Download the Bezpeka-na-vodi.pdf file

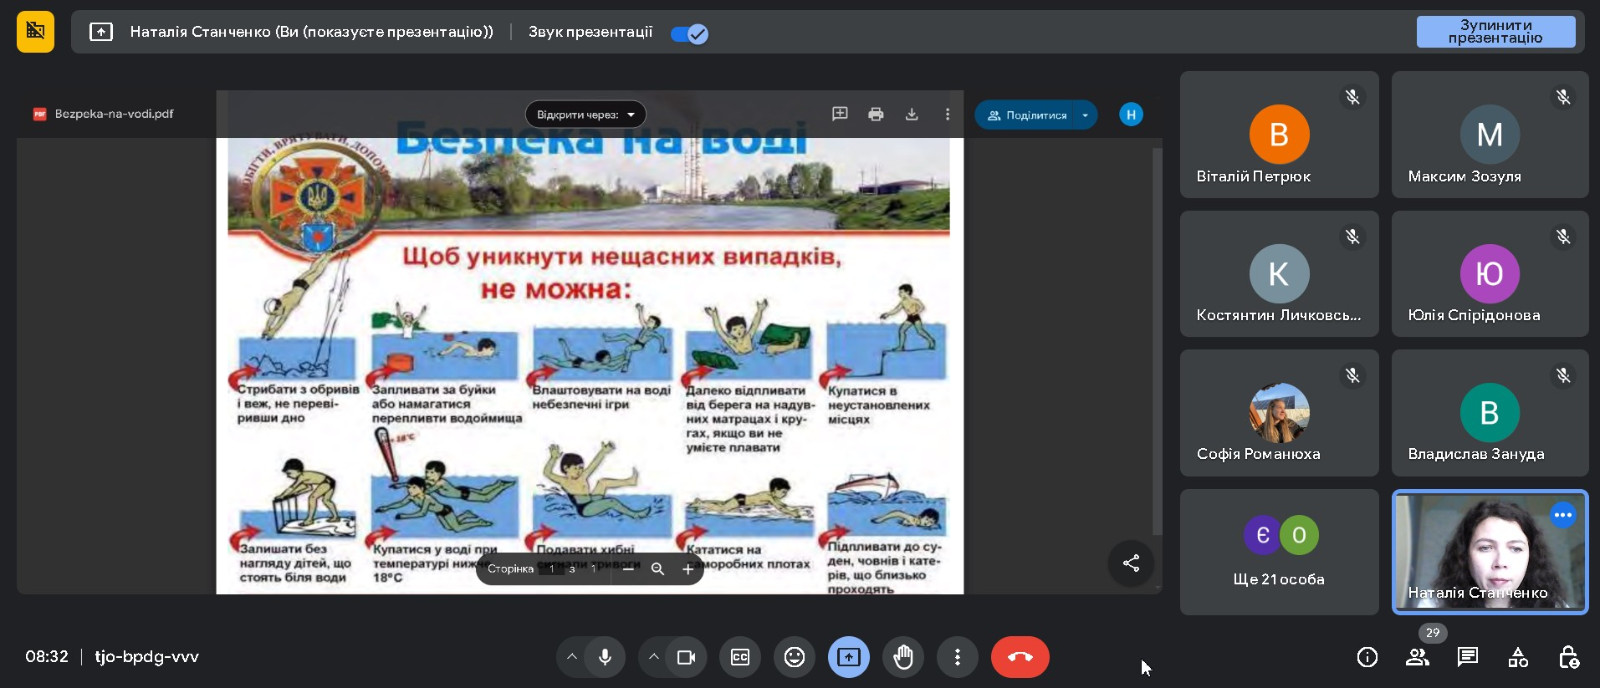[x=912, y=114]
